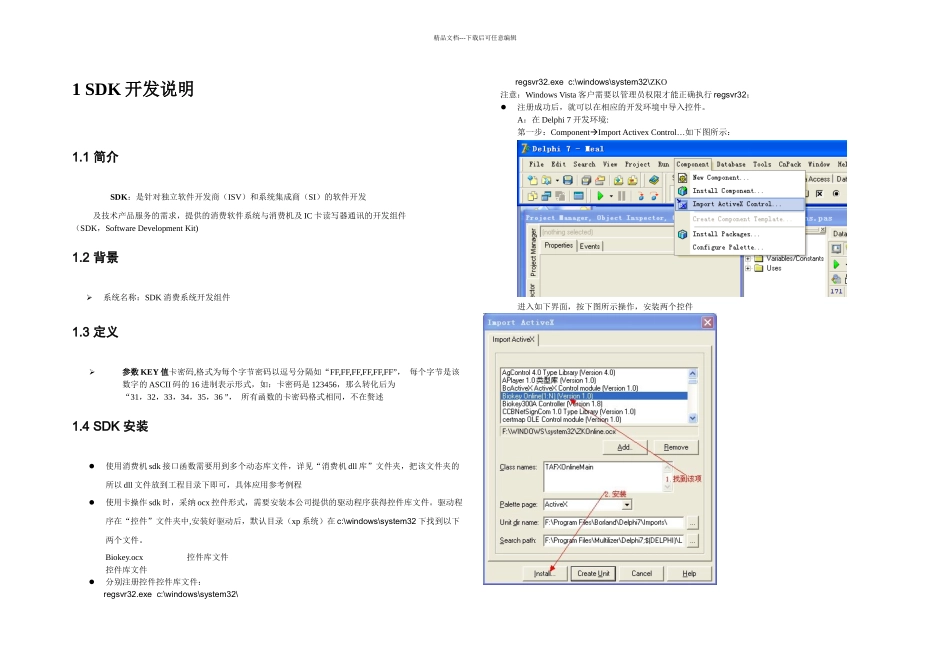Click the Step Over debug icon
Screen dimensions: 950x672
tap(654, 196)
